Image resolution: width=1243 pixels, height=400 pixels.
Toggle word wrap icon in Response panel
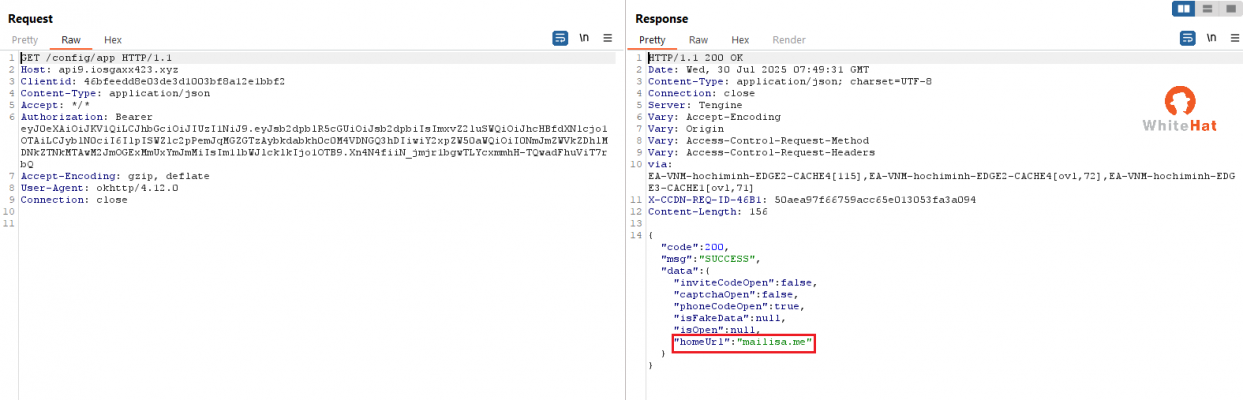(x=1187, y=38)
